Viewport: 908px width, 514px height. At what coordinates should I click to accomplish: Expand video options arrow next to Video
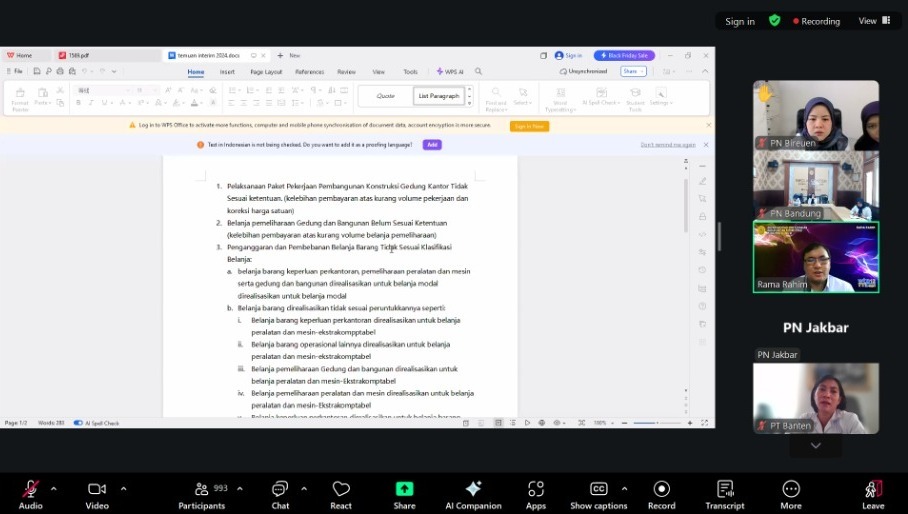tap(123, 488)
